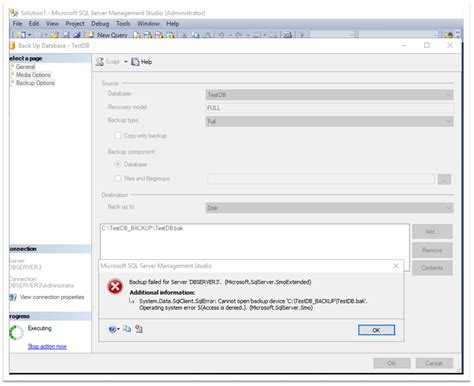Select the General page

coord(25,67)
